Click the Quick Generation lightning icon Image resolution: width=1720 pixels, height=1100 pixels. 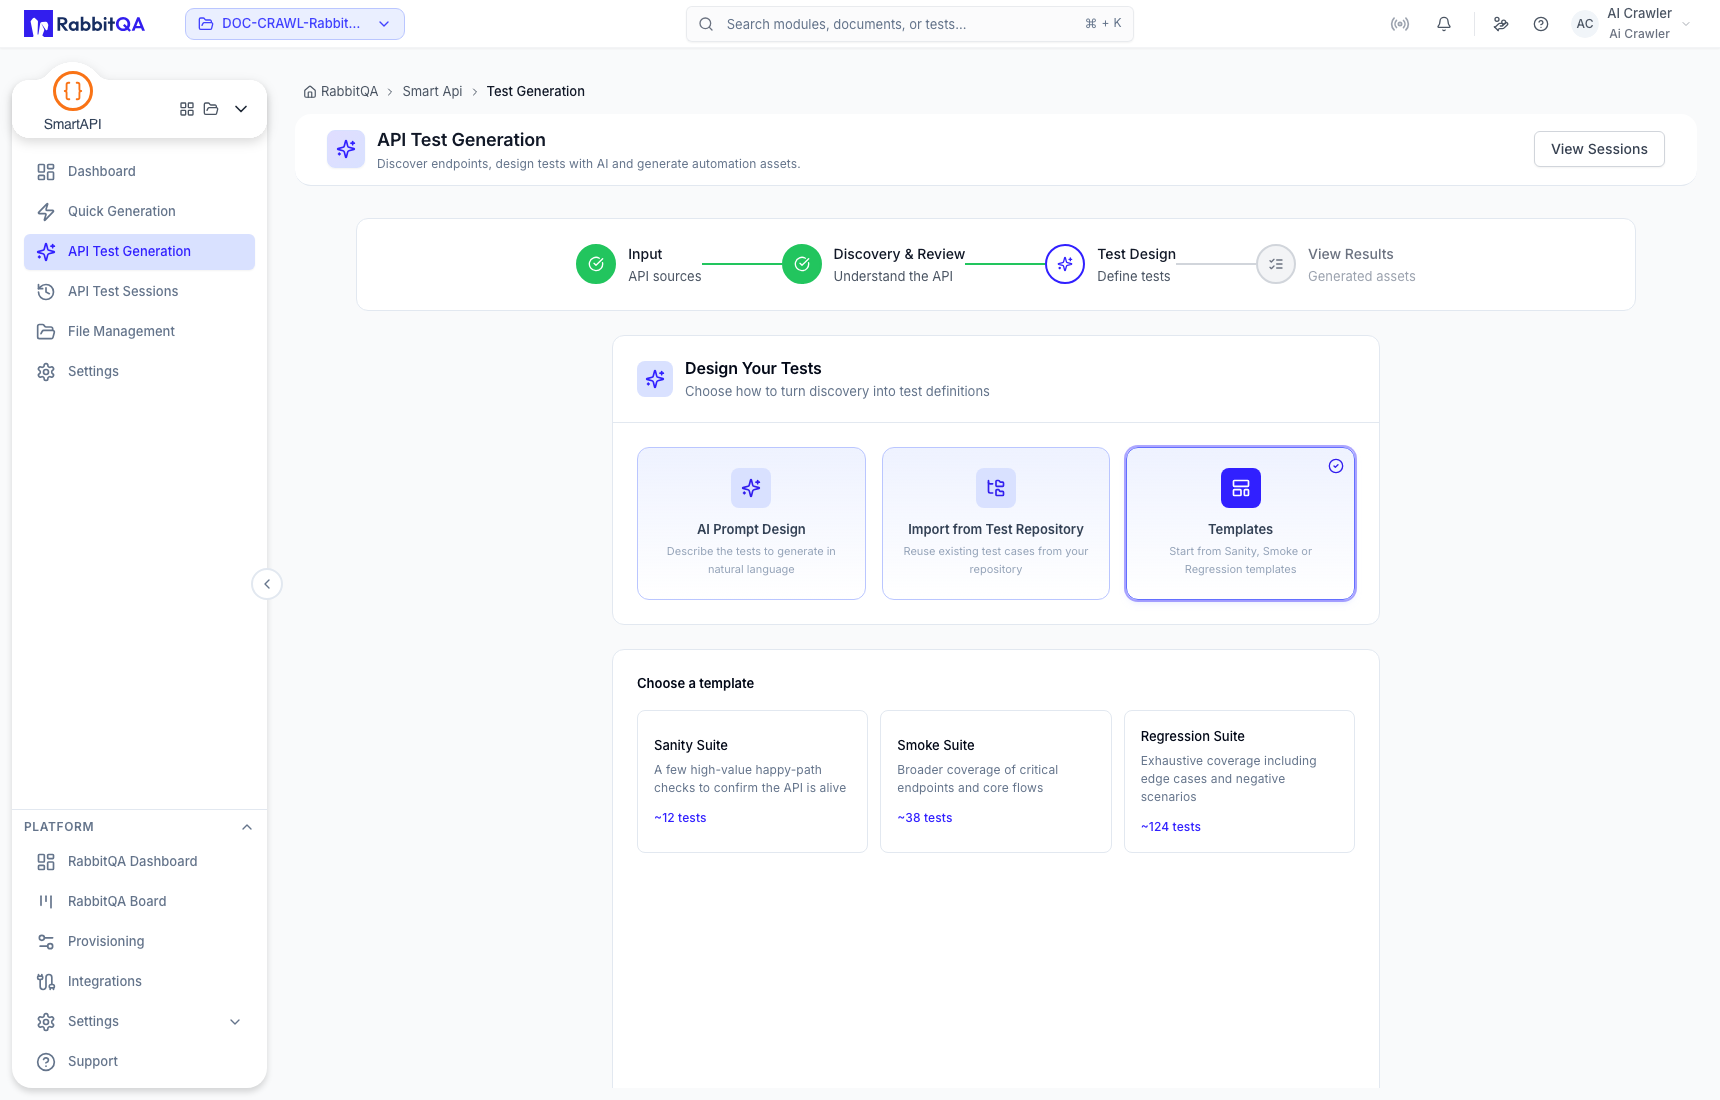pyautogui.click(x=46, y=212)
